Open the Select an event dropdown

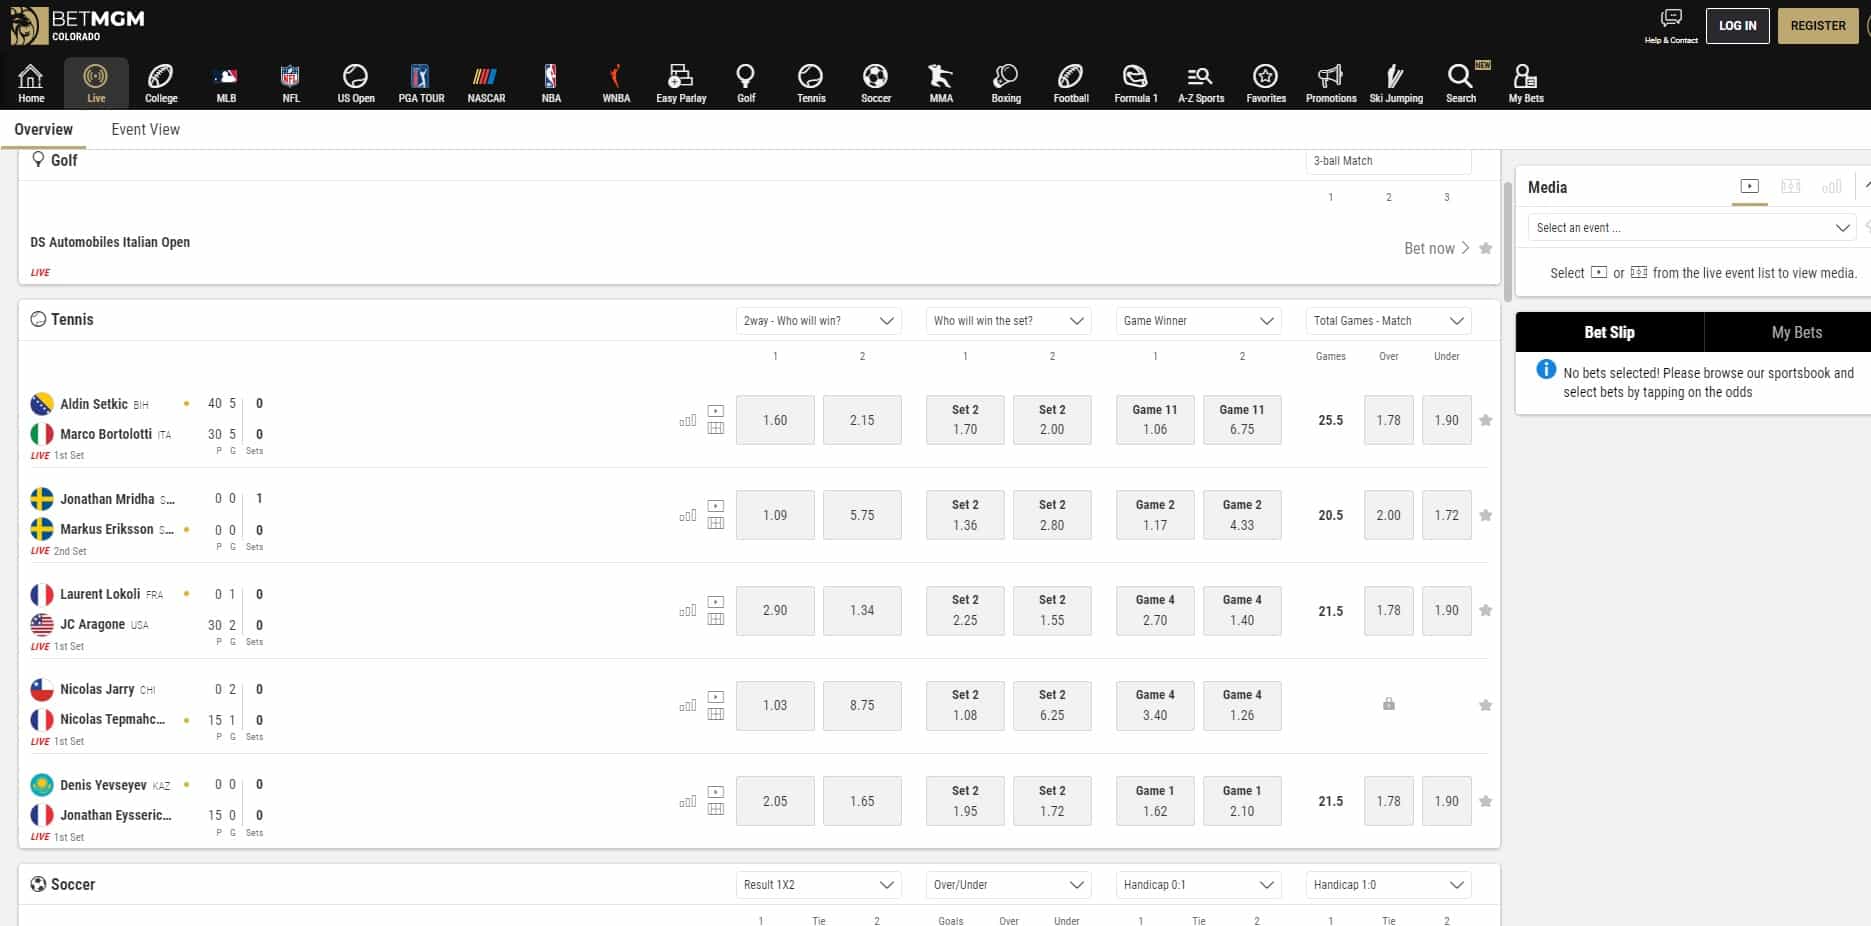pyautogui.click(x=1693, y=228)
